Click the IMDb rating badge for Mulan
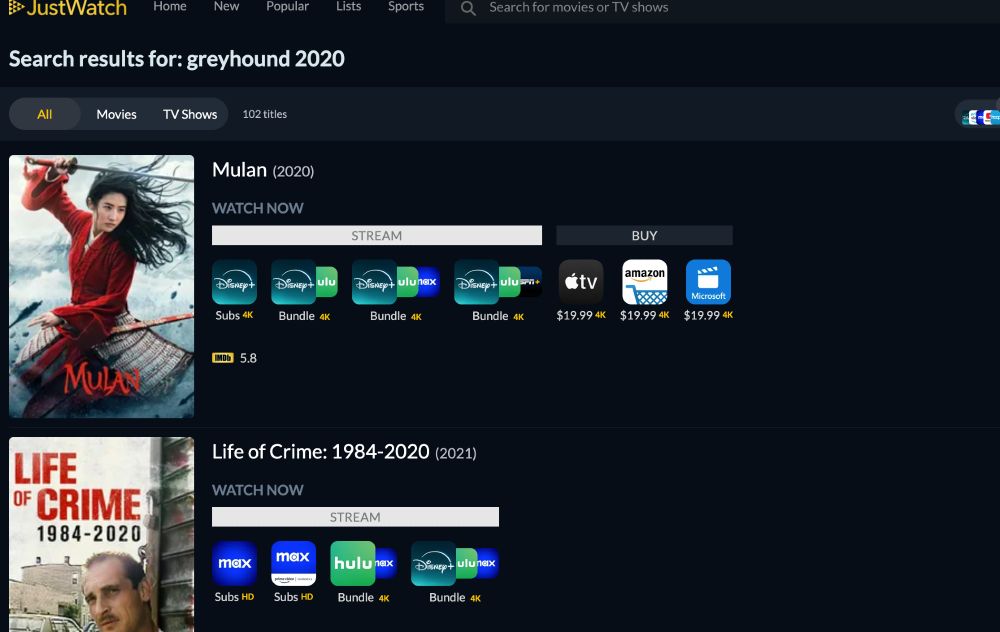 pyautogui.click(x=223, y=358)
